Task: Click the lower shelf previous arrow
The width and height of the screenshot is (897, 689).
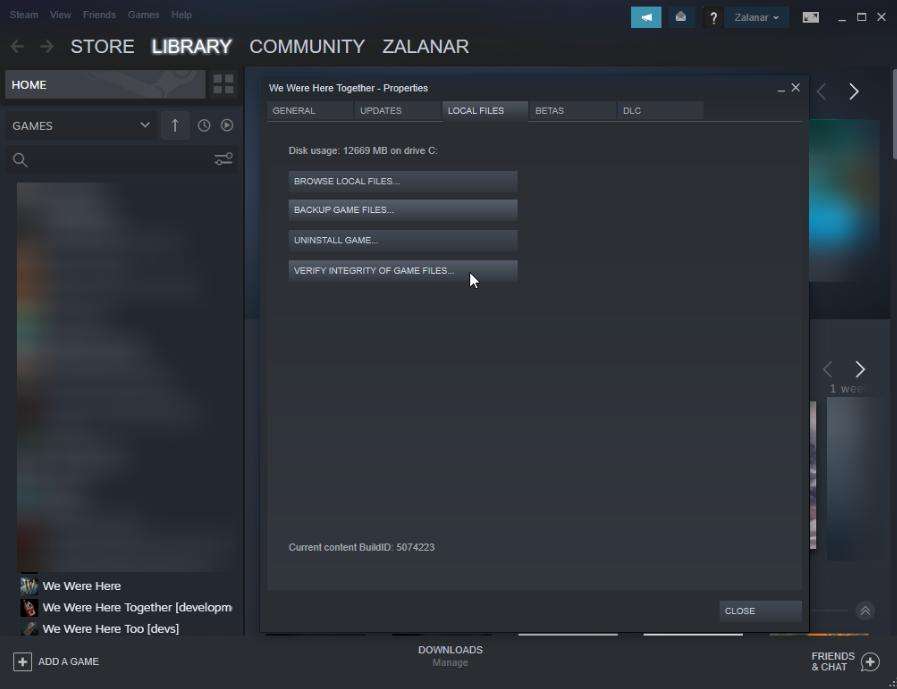Action: pyautogui.click(x=827, y=369)
